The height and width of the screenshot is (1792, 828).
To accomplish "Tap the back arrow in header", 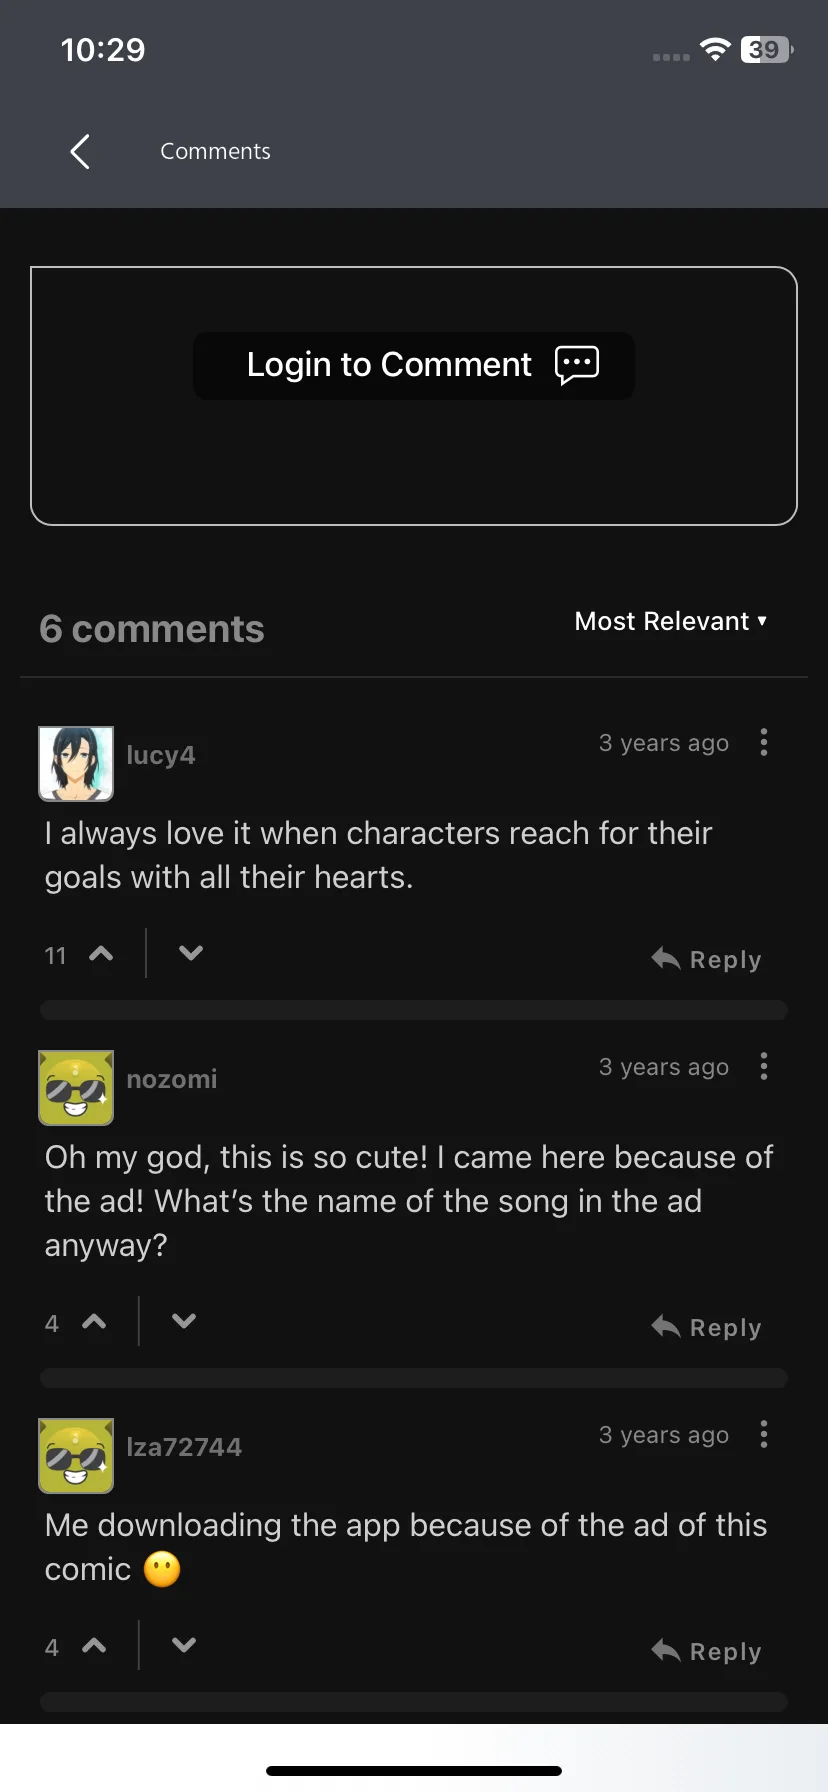I will click(x=81, y=152).
